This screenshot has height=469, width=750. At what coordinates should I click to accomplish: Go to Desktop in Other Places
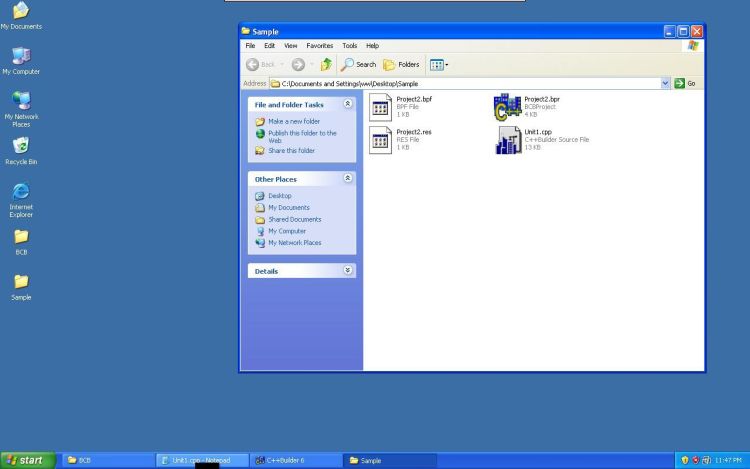pyautogui.click(x=280, y=196)
